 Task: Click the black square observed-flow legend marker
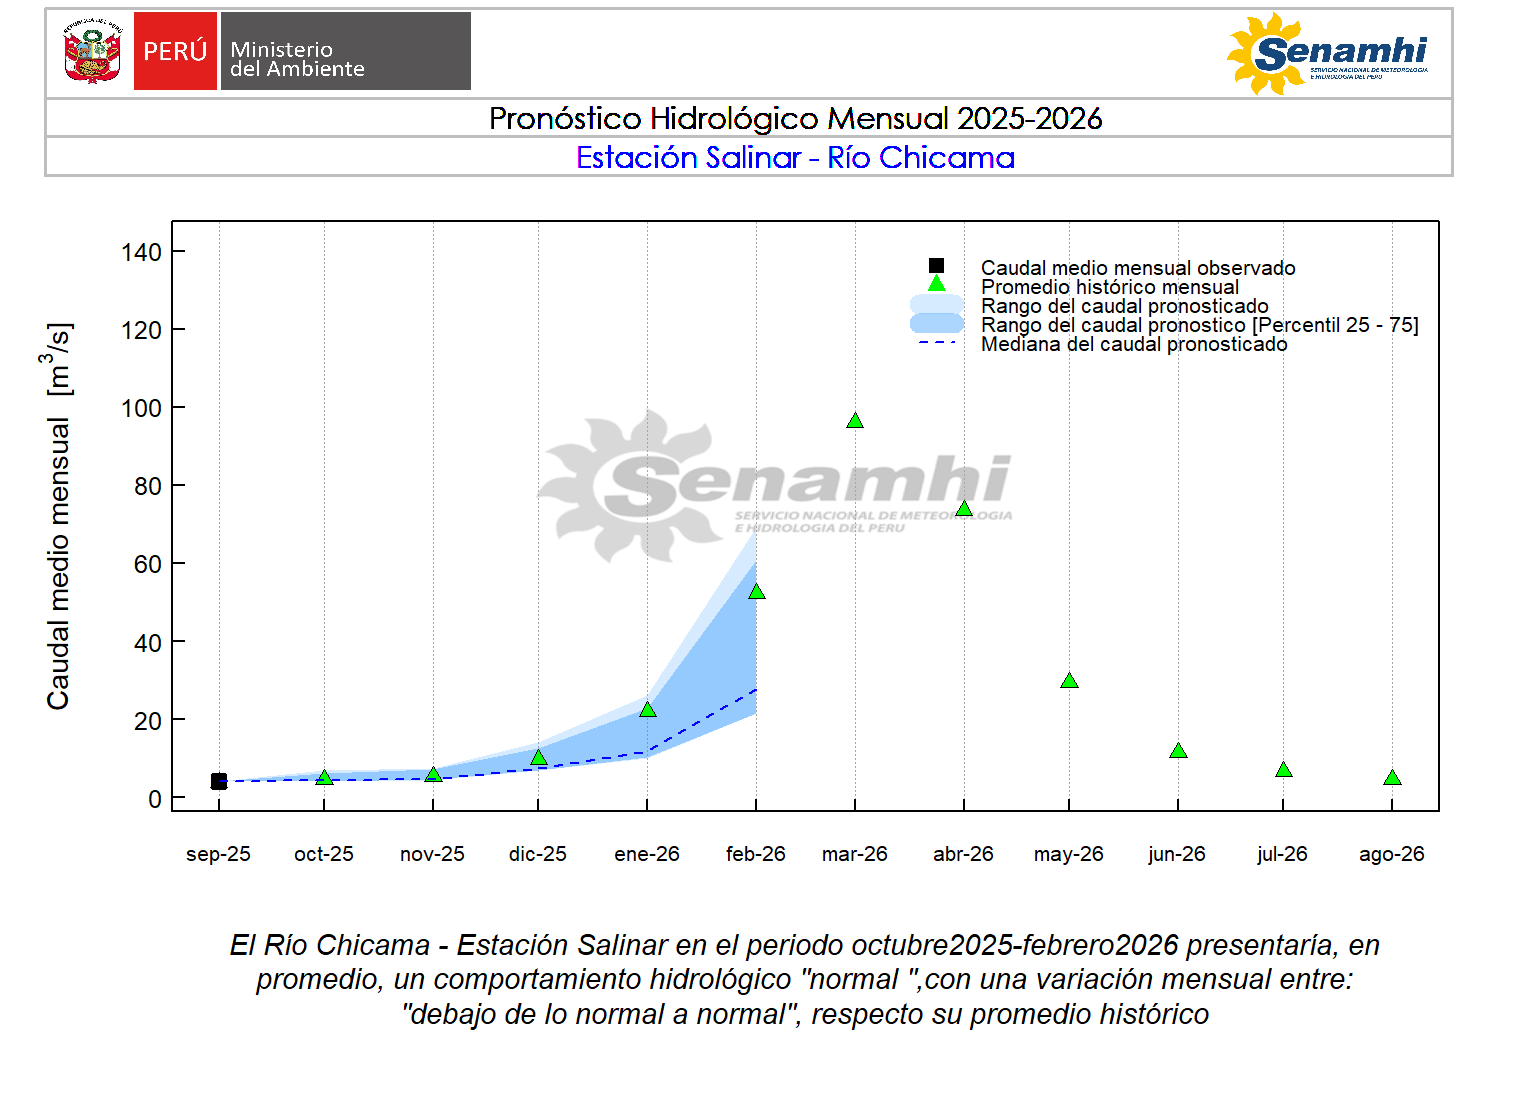pos(936,266)
